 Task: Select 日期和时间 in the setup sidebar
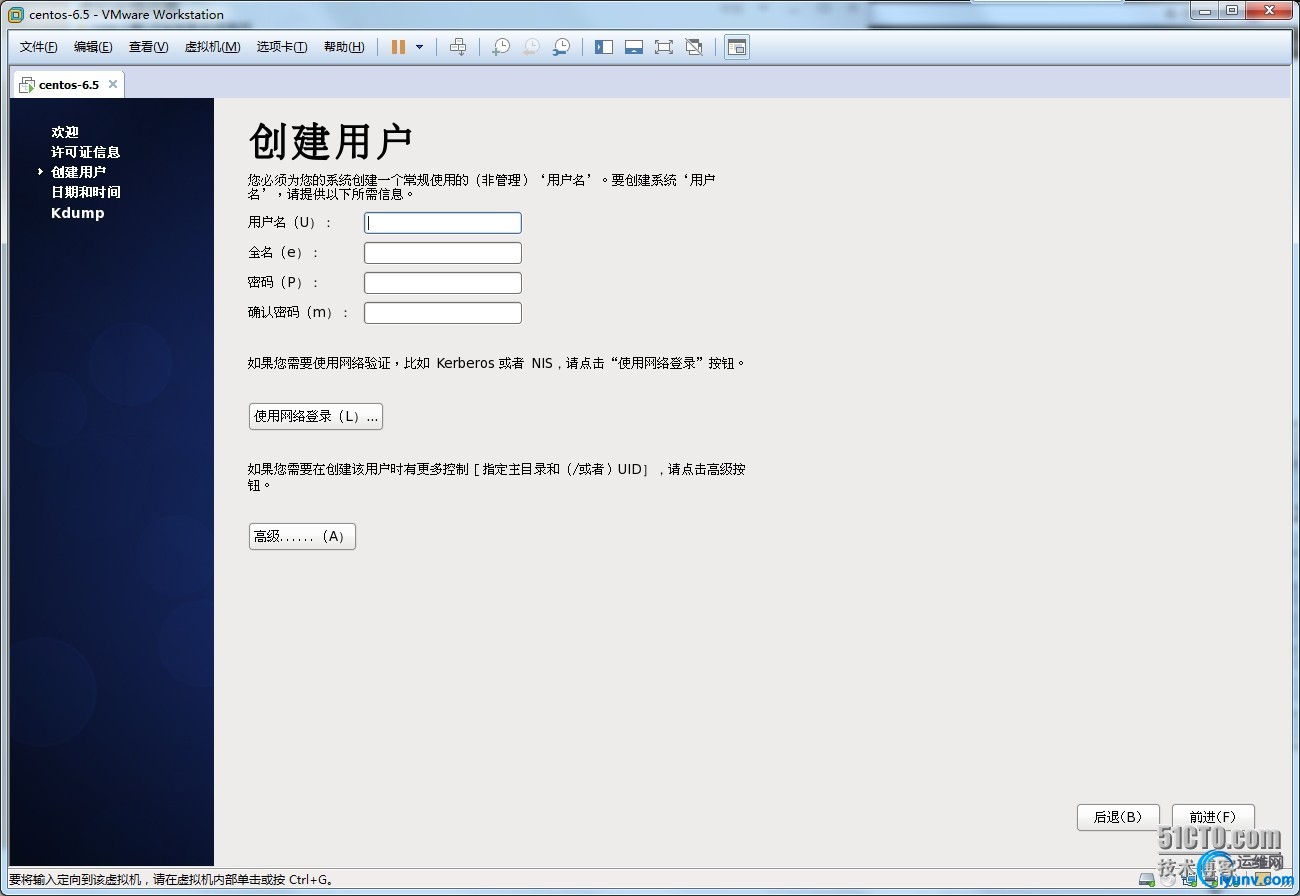85,192
